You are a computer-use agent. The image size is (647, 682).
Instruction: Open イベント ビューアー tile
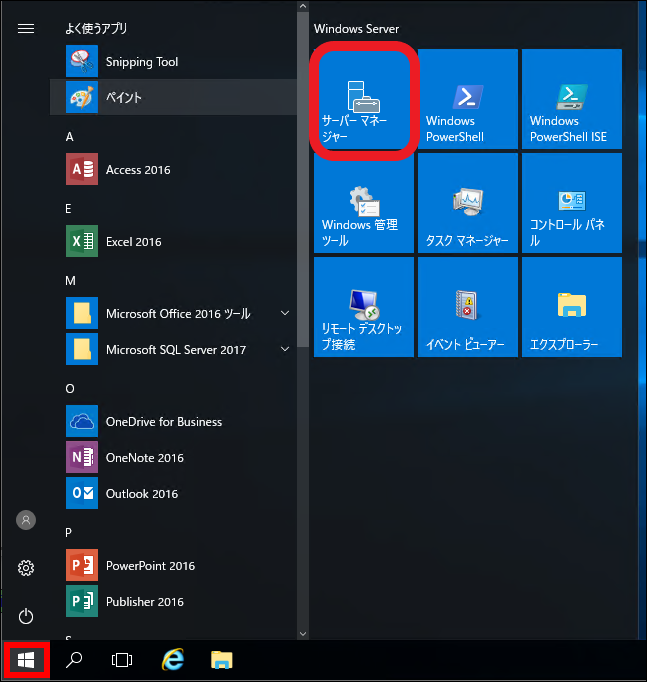(x=467, y=307)
